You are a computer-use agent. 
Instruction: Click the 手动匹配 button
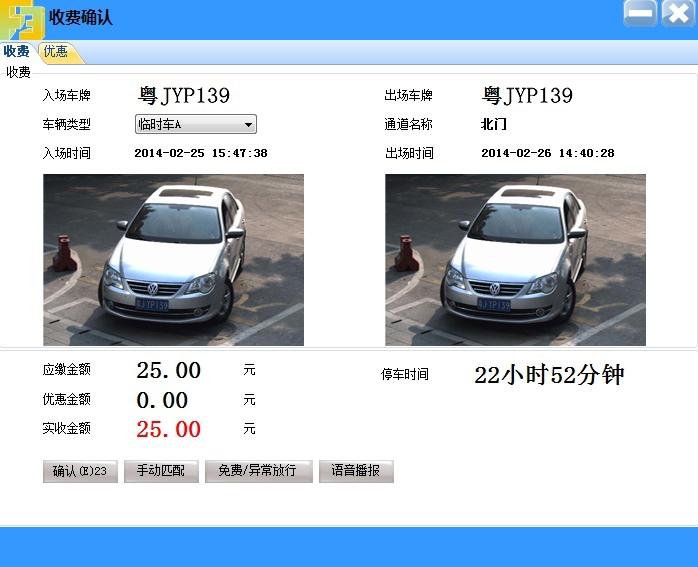click(161, 471)
